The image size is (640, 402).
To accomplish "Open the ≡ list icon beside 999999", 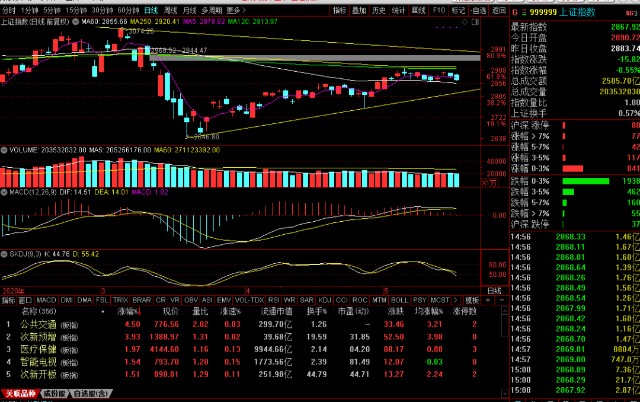I will 524,12.
